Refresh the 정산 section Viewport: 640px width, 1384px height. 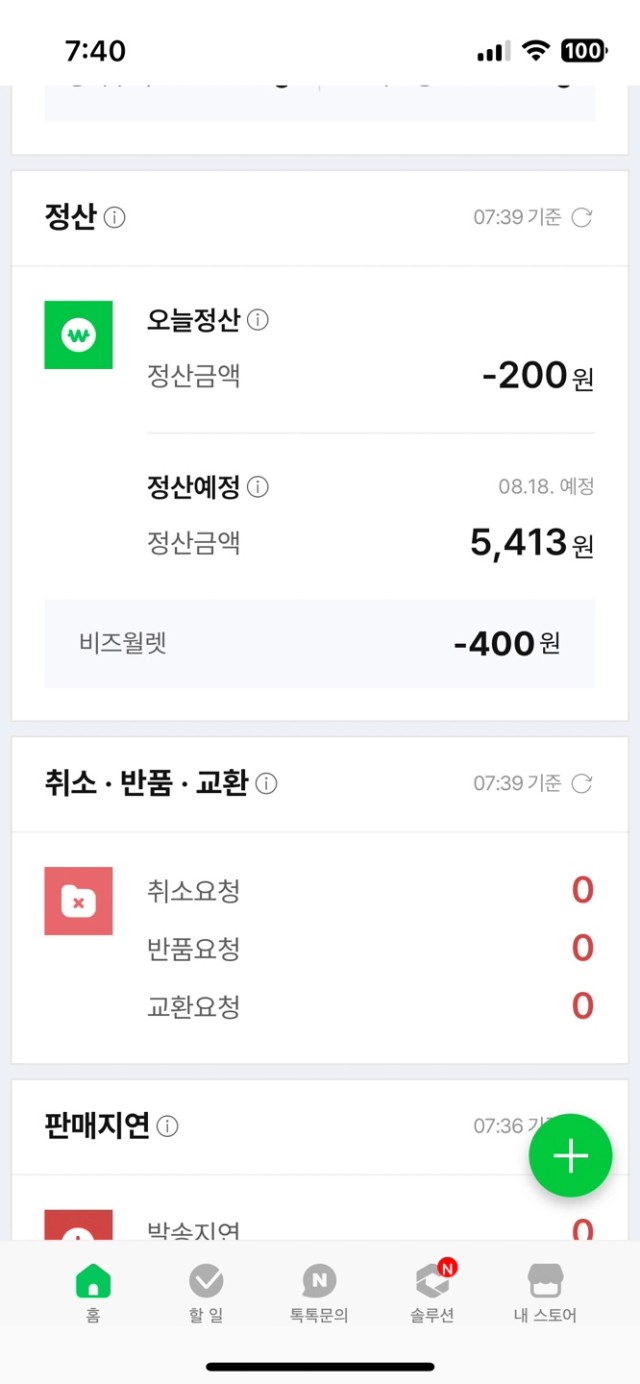582,218
